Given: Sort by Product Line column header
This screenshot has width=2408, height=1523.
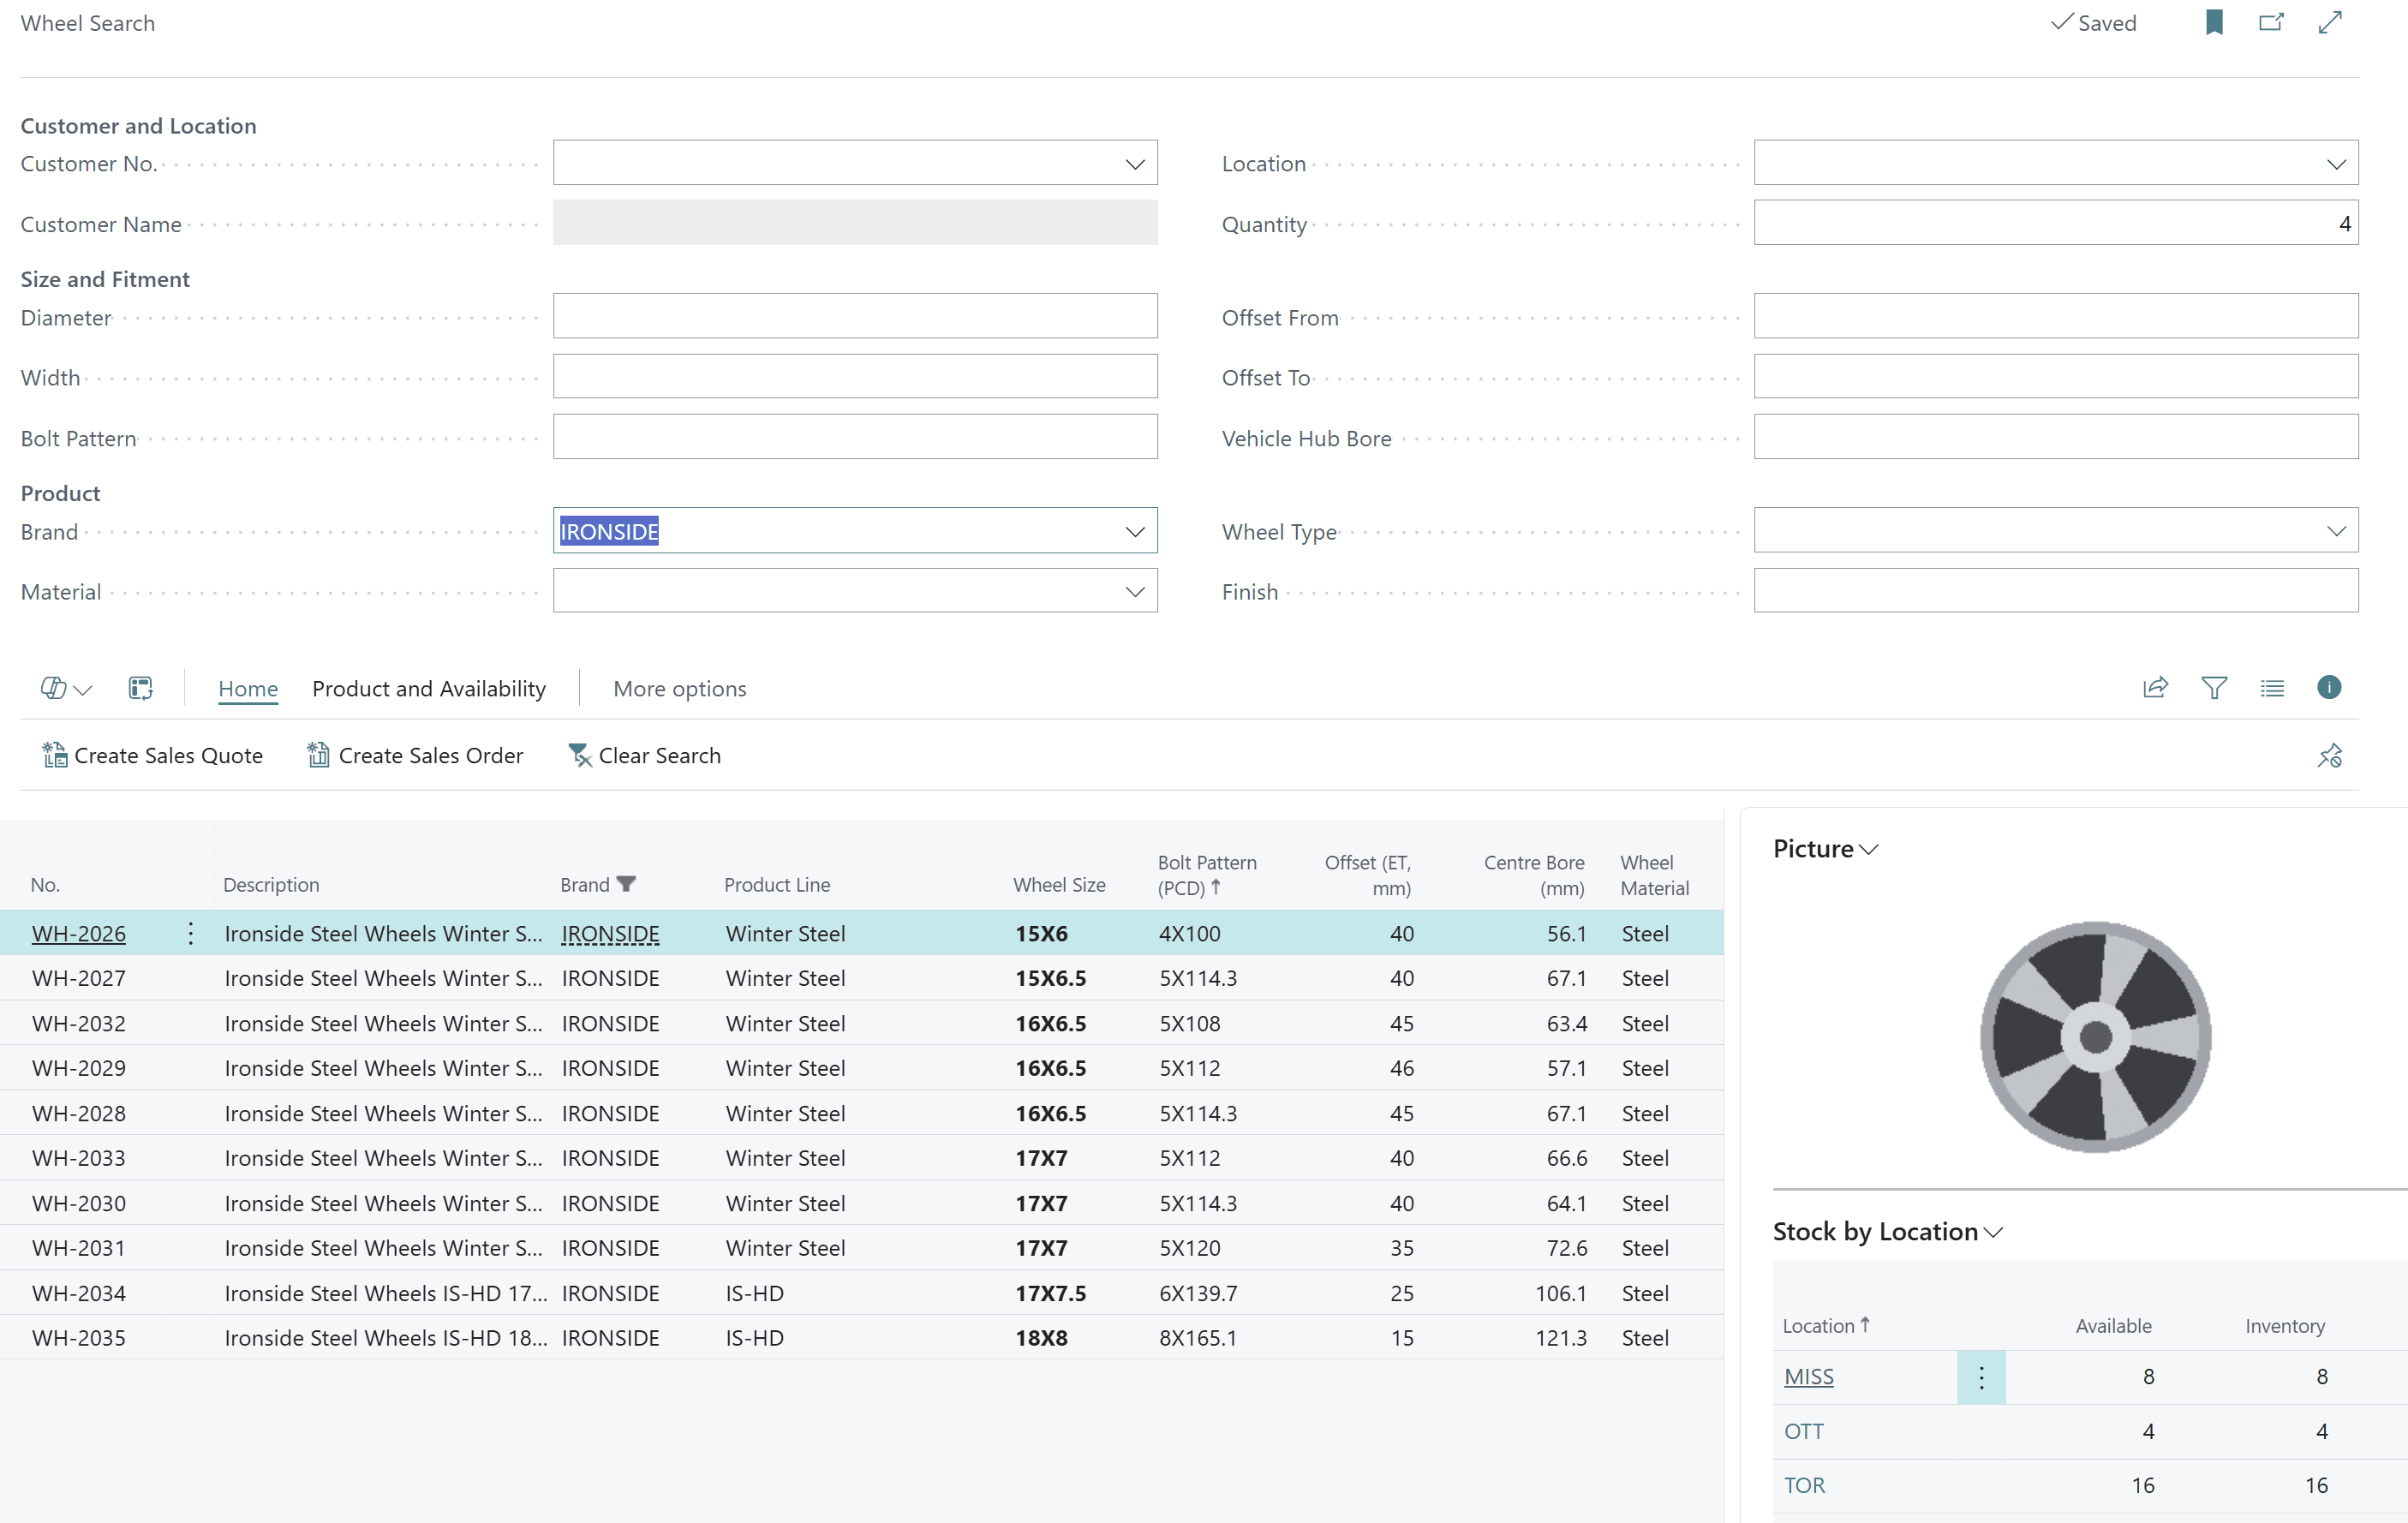Looking at the screenshot, I should 777,885.
